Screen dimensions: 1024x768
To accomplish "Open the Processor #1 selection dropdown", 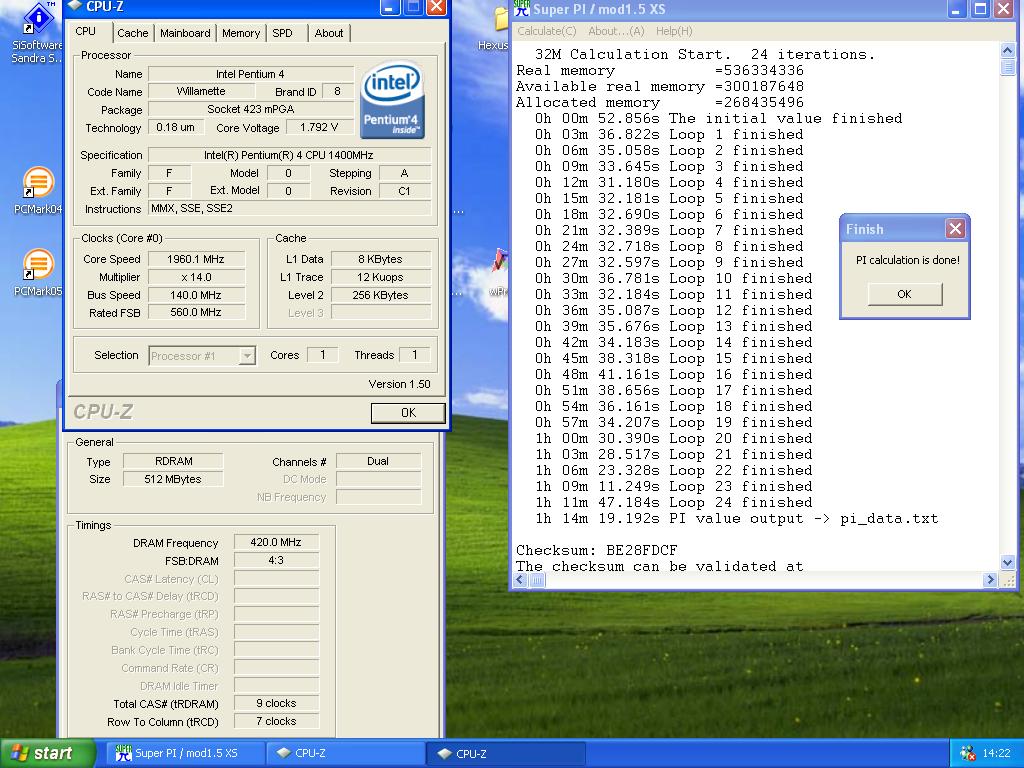I will [247, 356].
